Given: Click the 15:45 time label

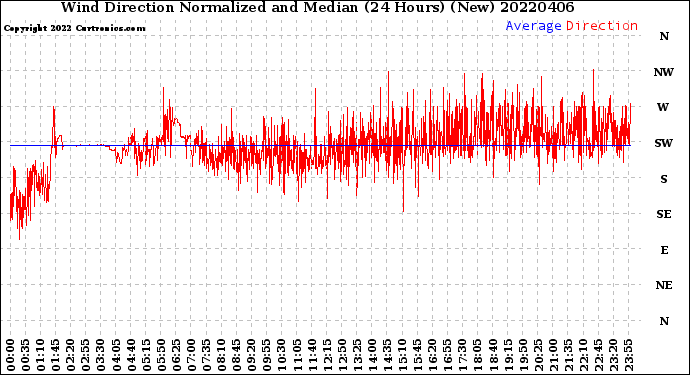Looking at the screenshot, I should coord(418,355).
